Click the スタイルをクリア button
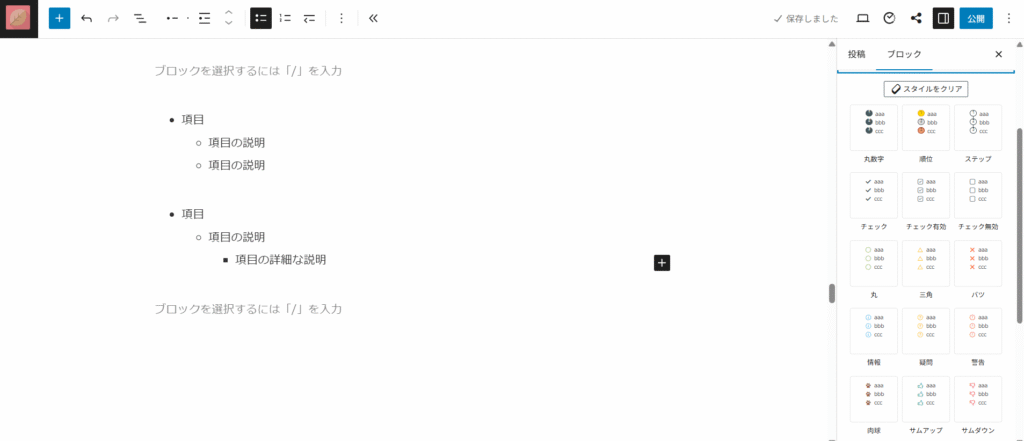This screenshot has height=441, width=1024. (925, 89)
